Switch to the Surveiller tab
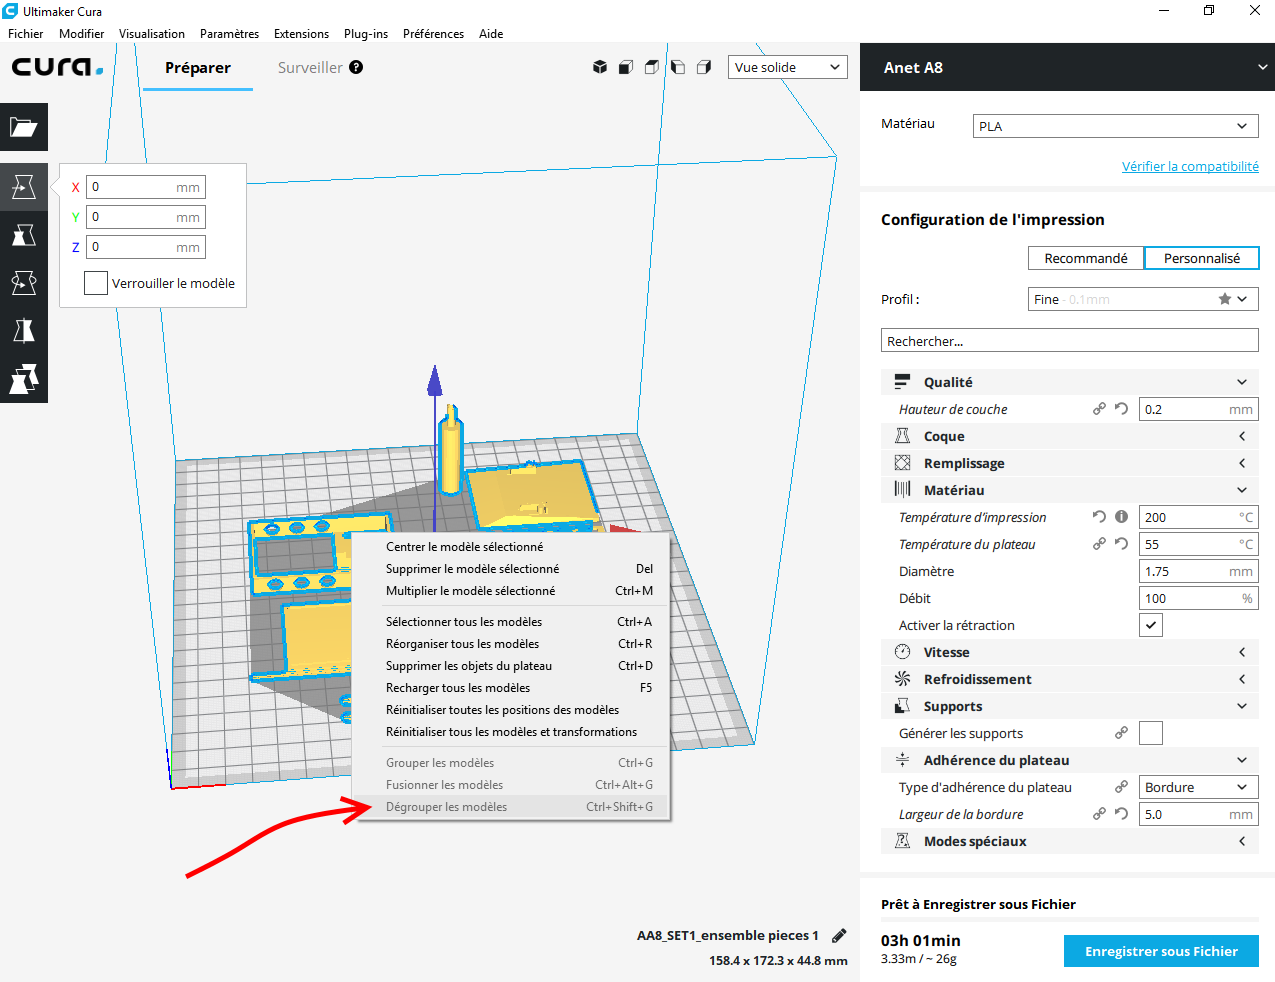This screenshot has width=1275, height=982. pos(310,67)
